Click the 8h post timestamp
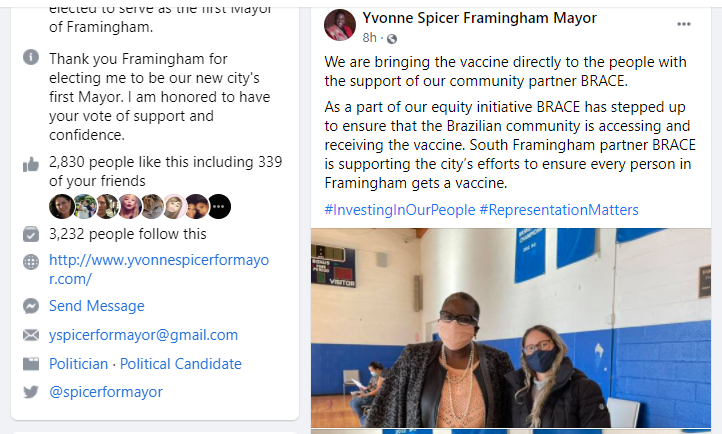722x434 pixels. [370, 38]
